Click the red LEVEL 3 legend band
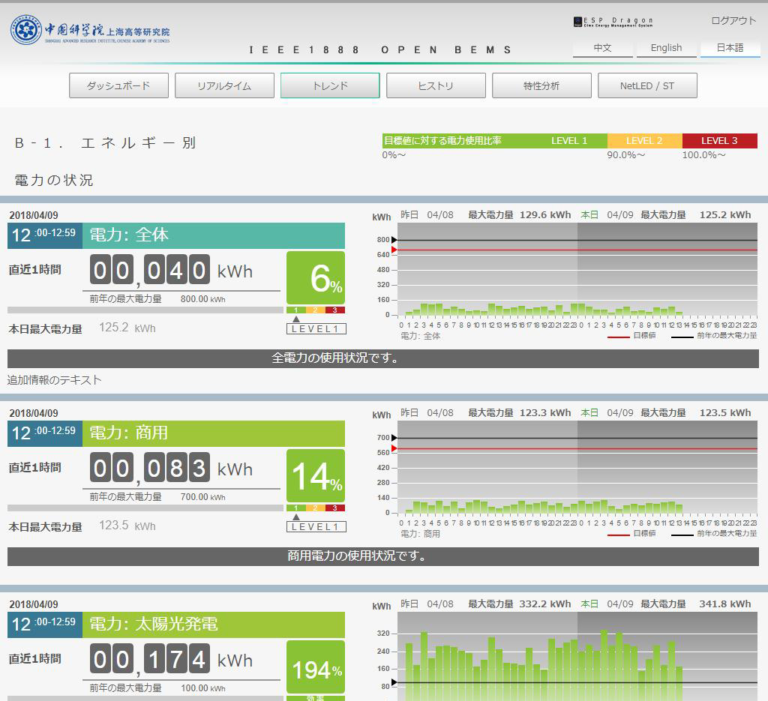 coord(720,141)
